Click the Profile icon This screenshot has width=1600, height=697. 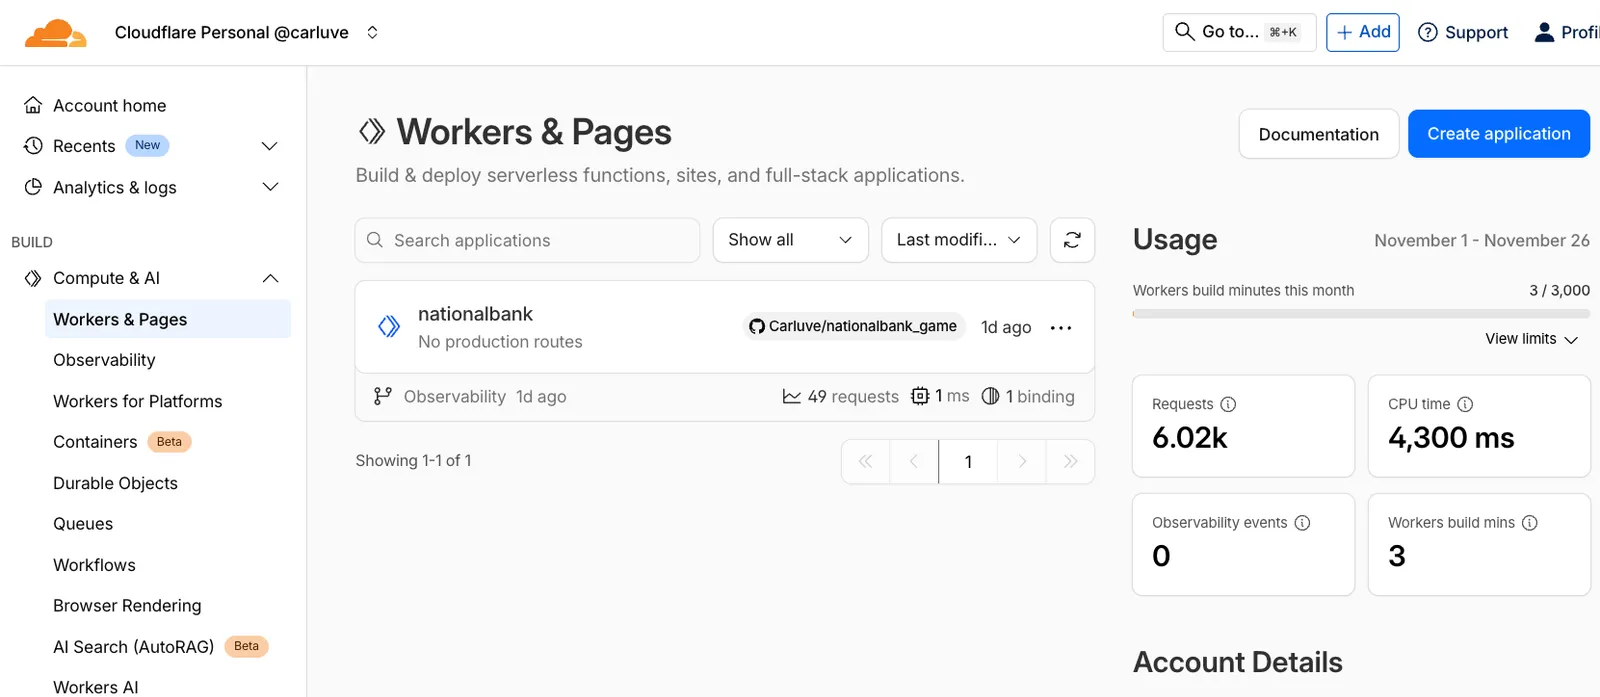1544,32
